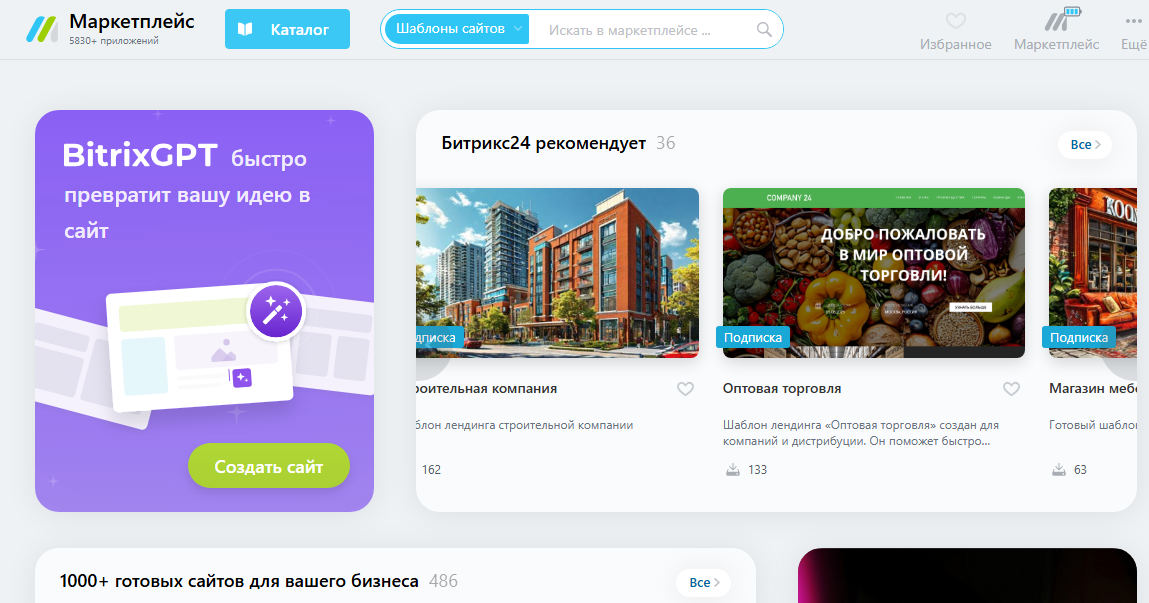This screenshot has height=603, width=1149.
Task: Click Подписка badge on Оптовая торговля
Action: (753, 337)
